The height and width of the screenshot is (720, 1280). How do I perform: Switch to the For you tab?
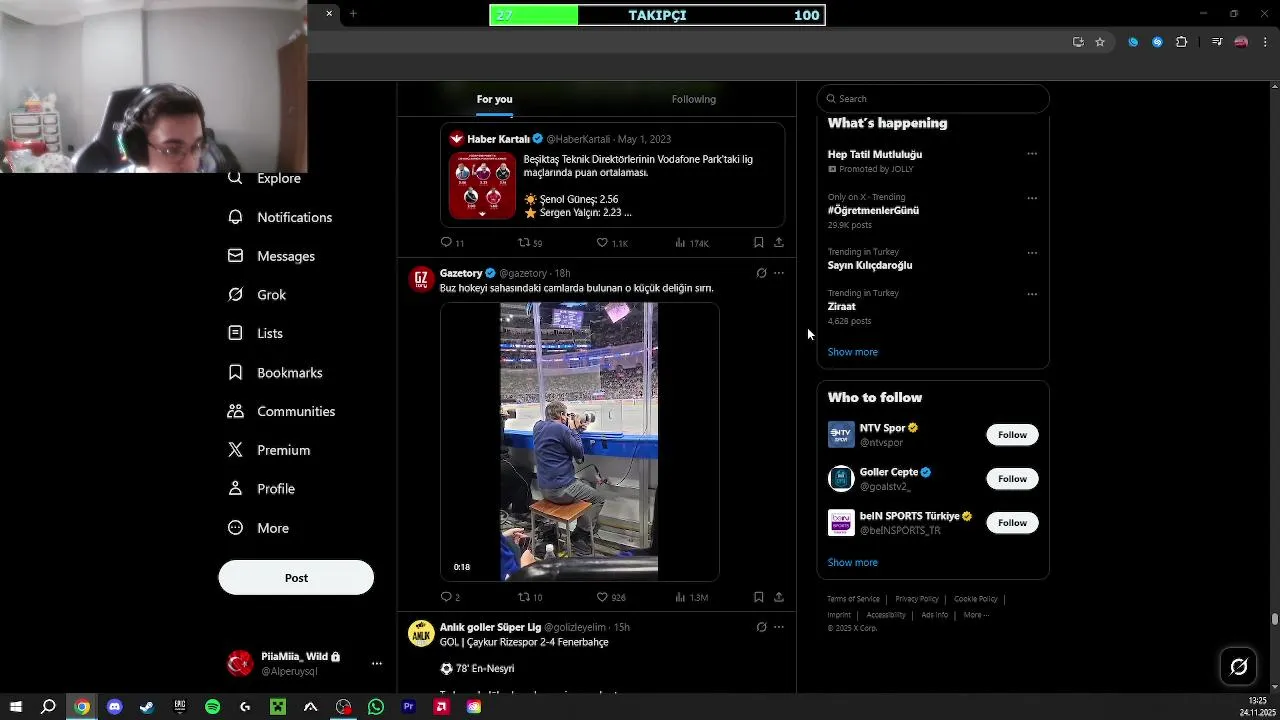pos(494,99)
